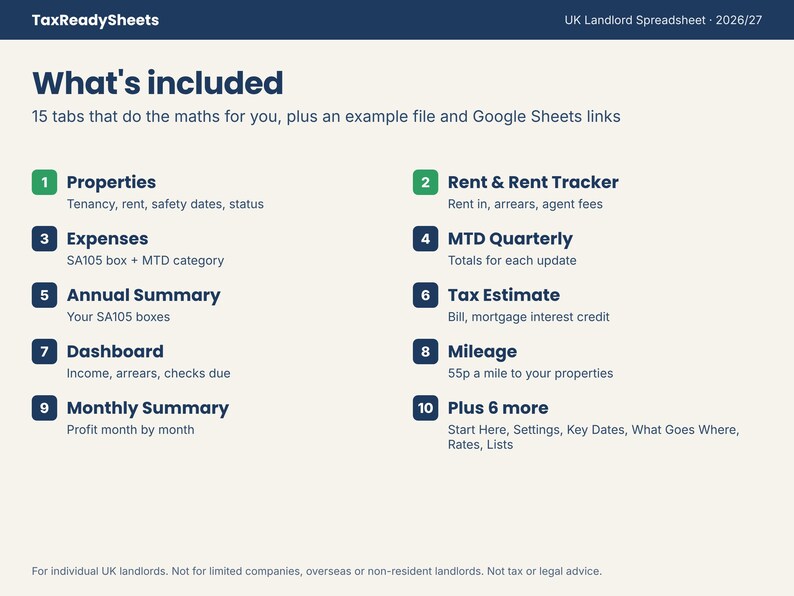Click the 'UK Landlord Spreadsheet · 2026/27' header text
Image resolution: width=794 pixels, height=596 pixels.
[663, 20]
